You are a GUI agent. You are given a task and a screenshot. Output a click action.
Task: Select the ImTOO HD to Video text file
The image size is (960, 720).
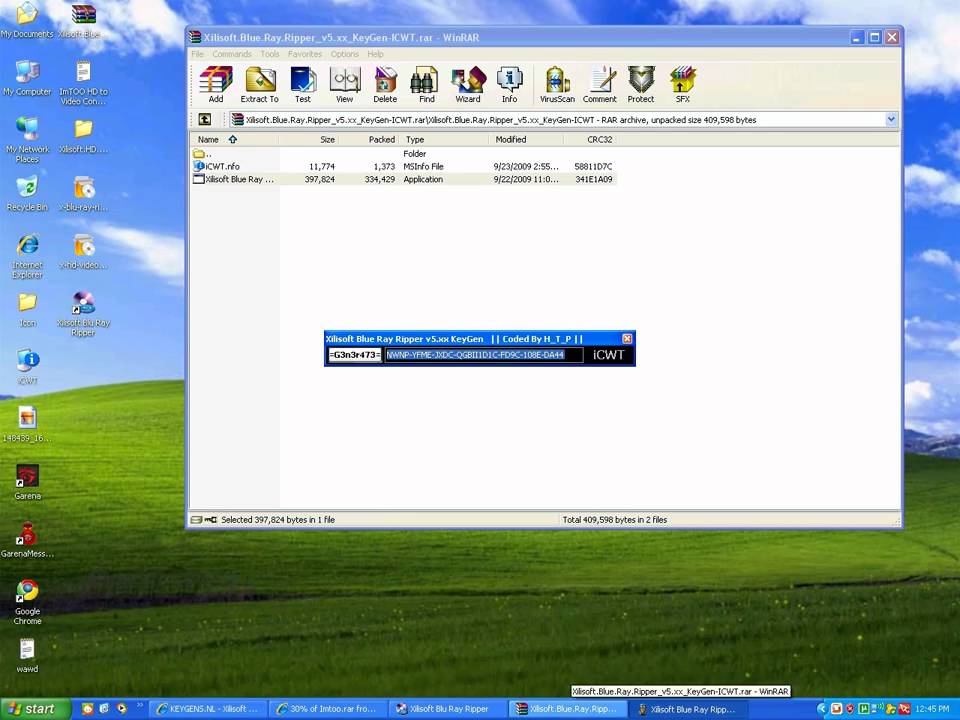point(83,83)
